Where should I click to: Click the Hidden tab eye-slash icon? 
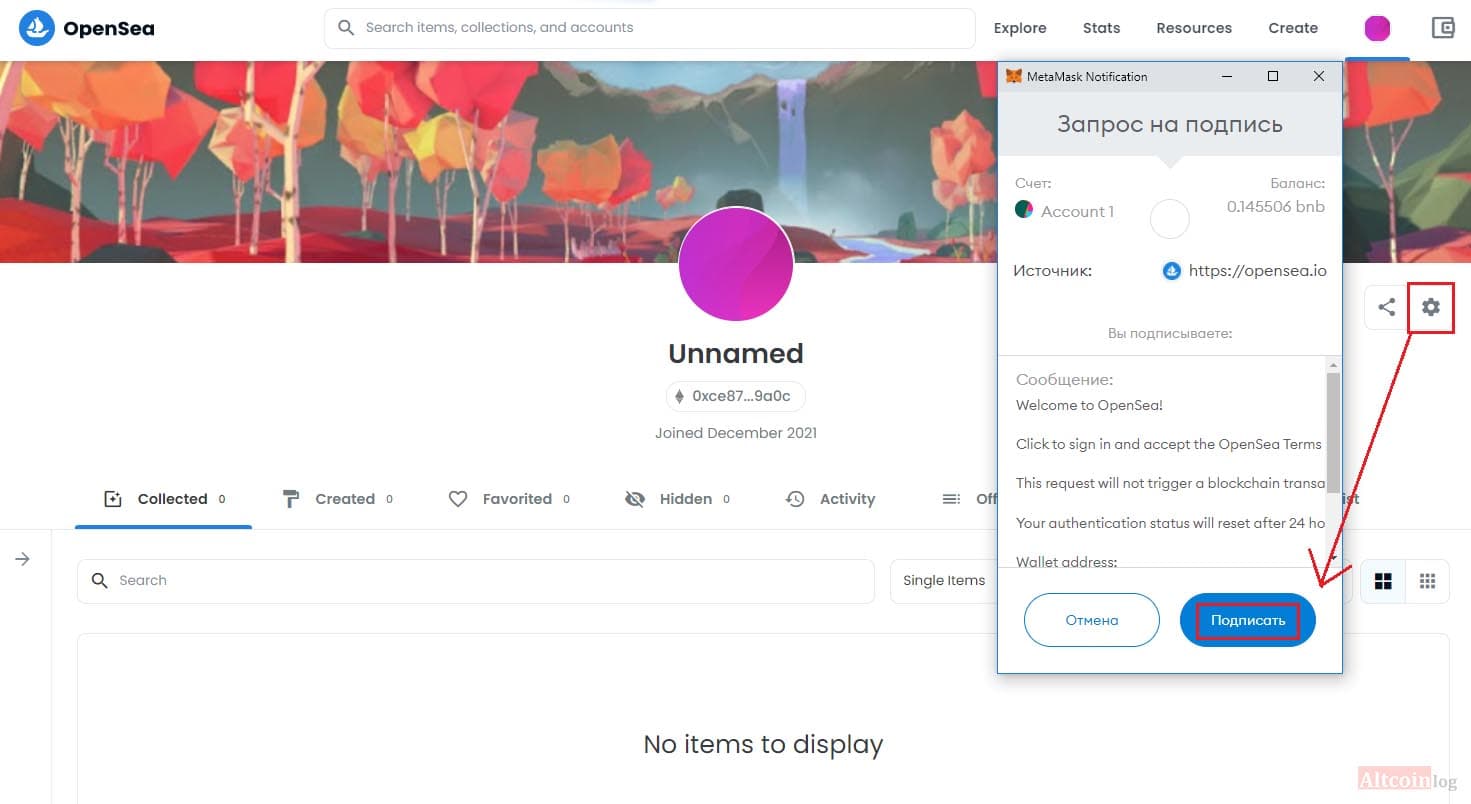click(635, 499)
